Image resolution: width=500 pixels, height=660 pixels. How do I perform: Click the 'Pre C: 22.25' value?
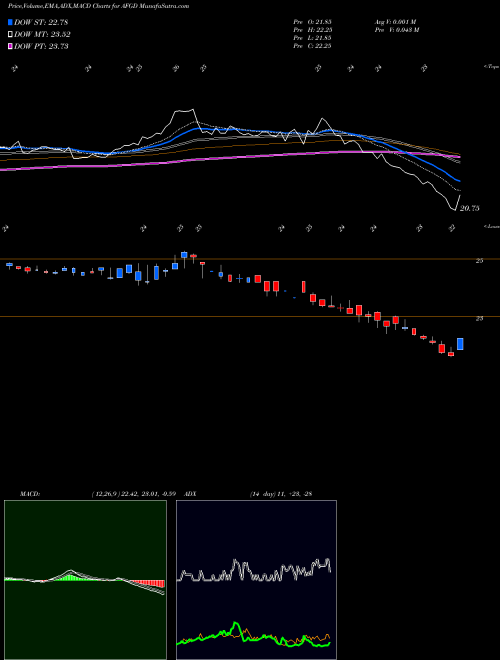click(312, 46)
